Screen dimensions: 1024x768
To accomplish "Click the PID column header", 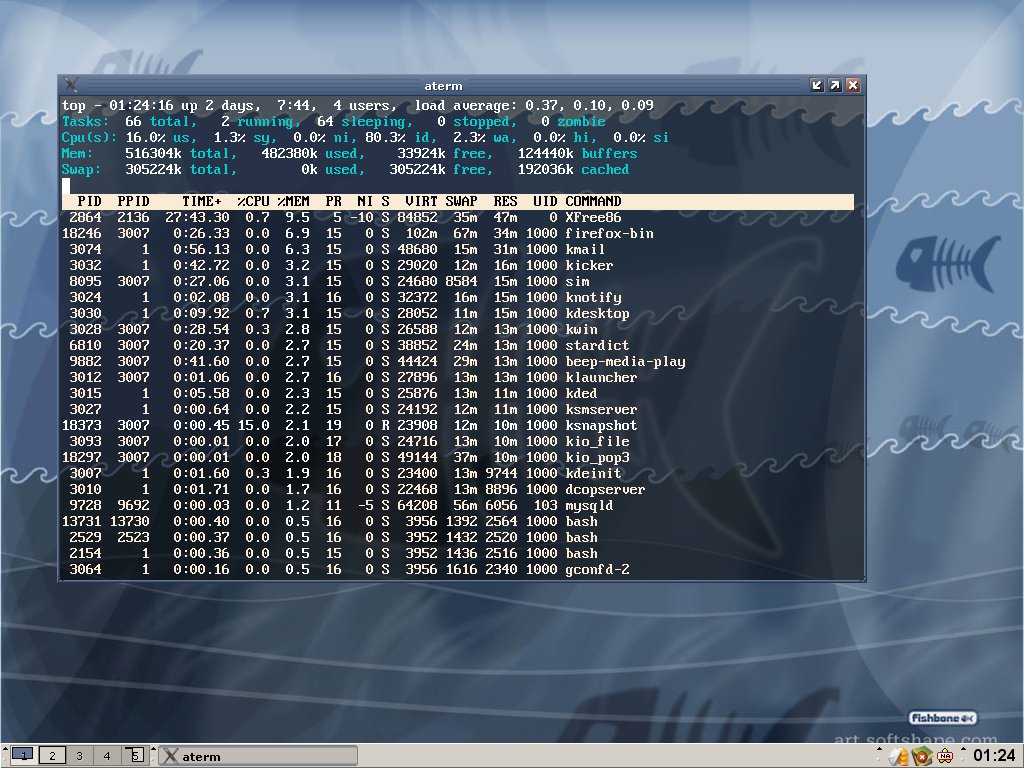I will click(89, 201).
